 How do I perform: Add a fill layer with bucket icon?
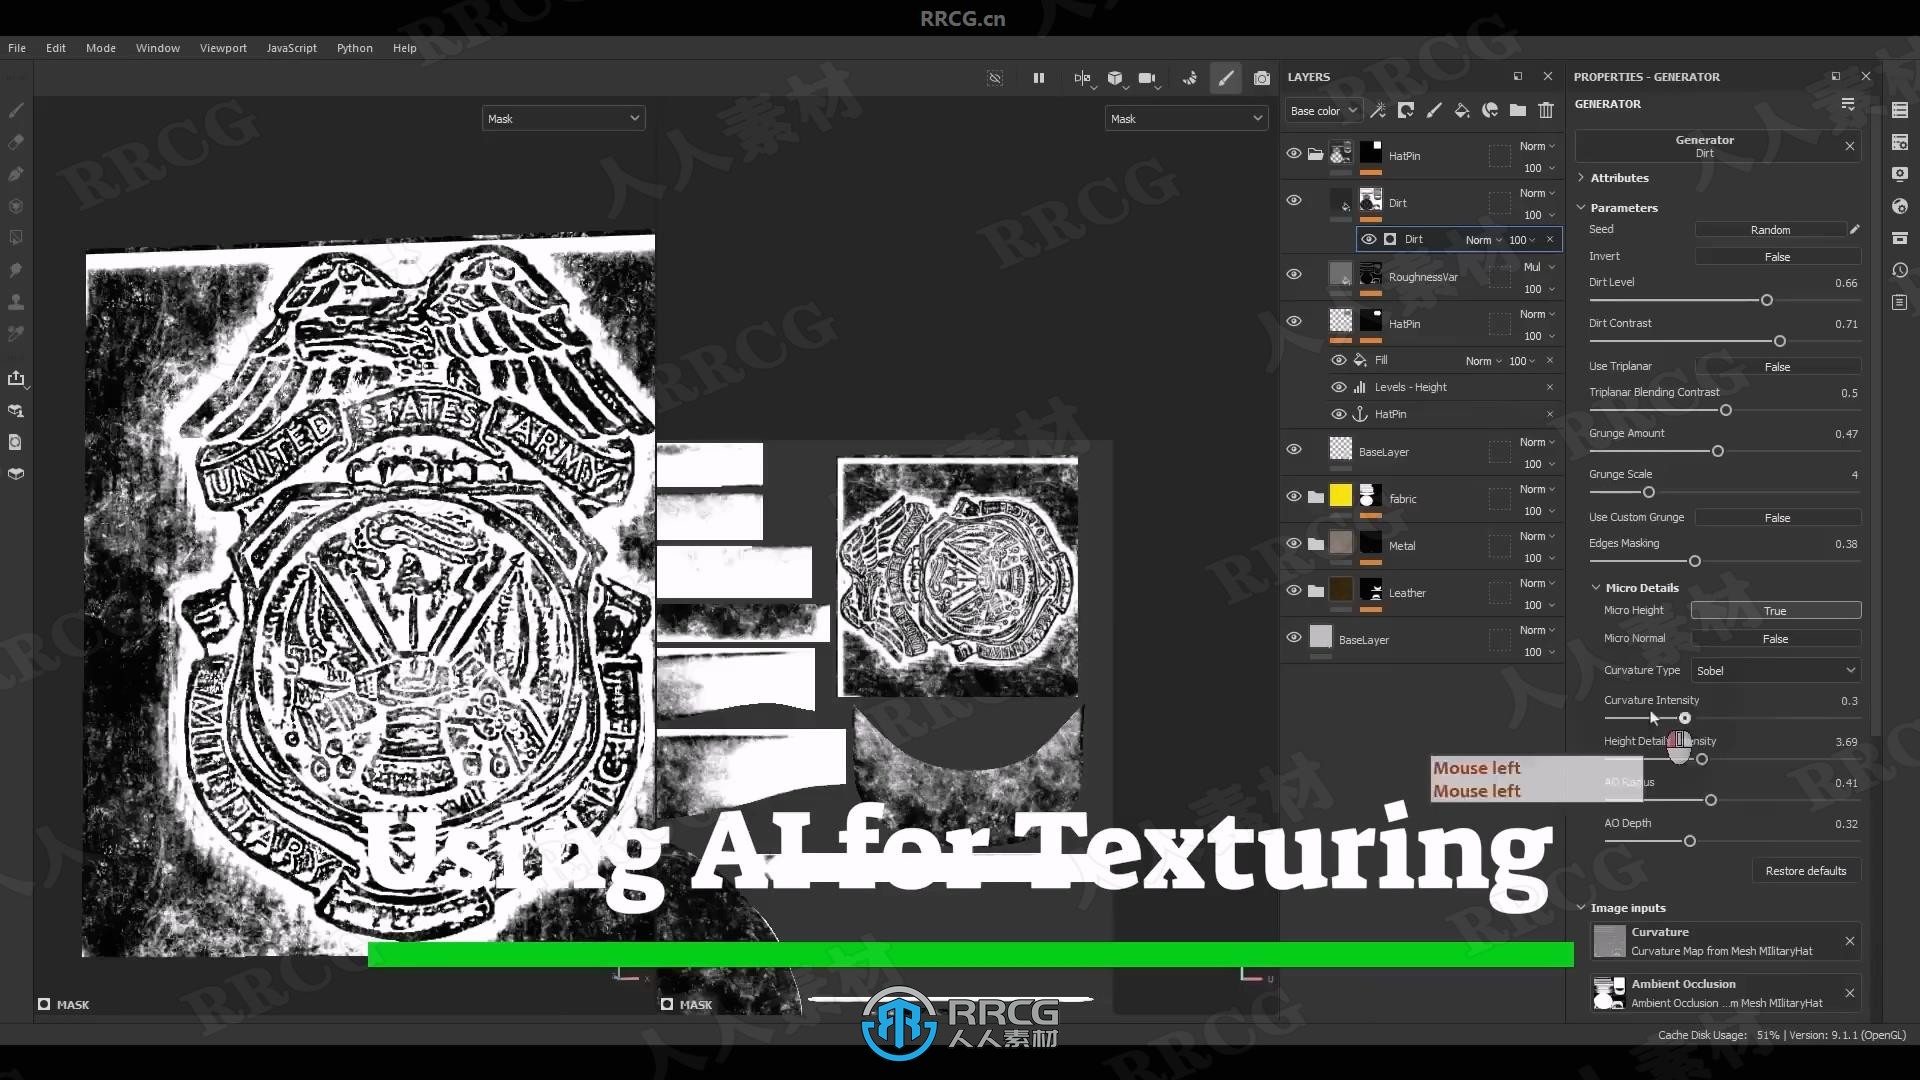pos(1462,111)
